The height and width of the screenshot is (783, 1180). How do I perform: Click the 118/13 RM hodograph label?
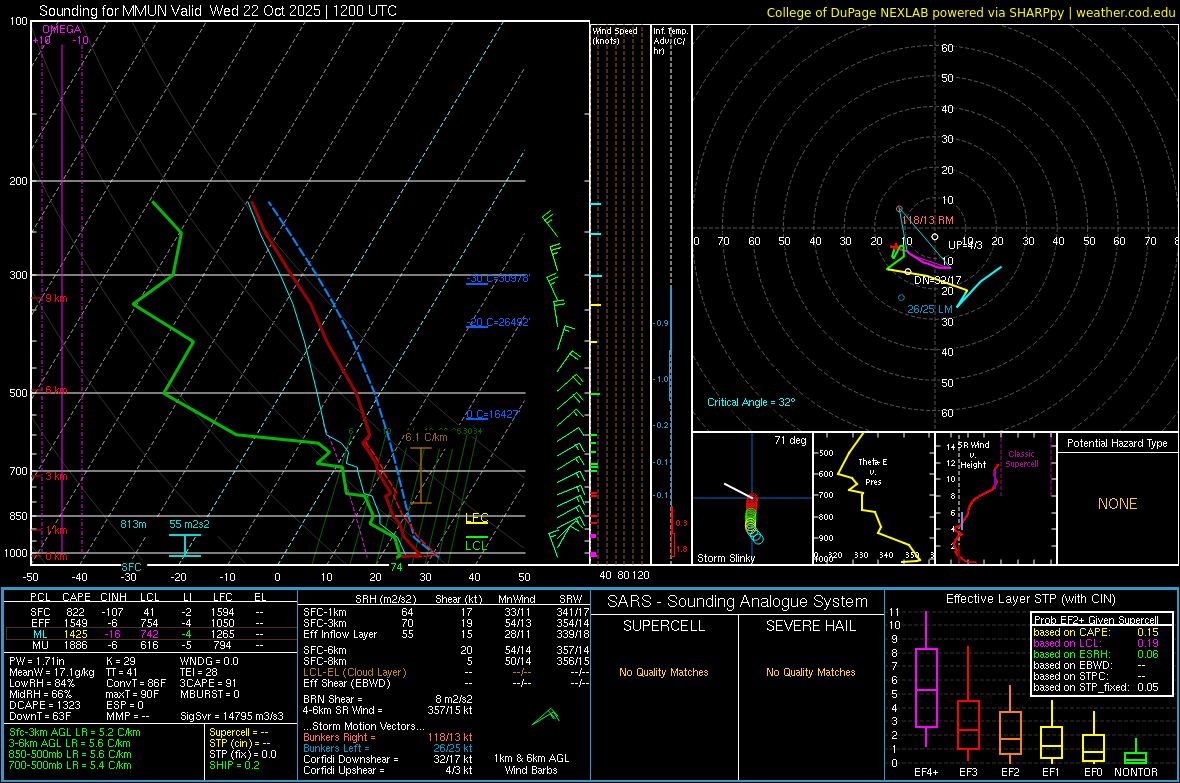point(927,220)
